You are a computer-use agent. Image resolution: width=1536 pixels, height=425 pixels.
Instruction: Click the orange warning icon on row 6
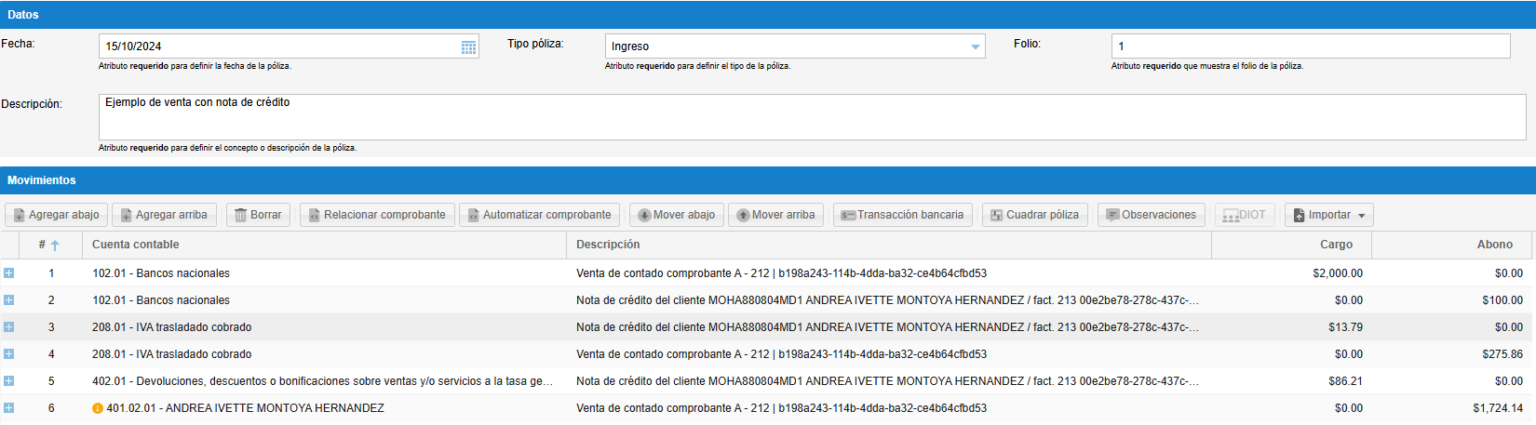(x=97, y=408)
